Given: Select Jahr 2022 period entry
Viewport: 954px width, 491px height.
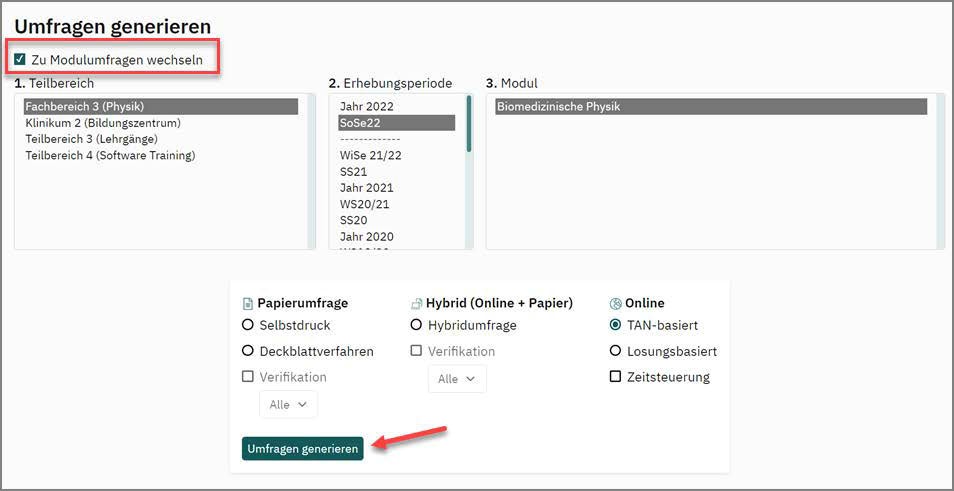Looking at the screenshot, I should pos(367,107).
